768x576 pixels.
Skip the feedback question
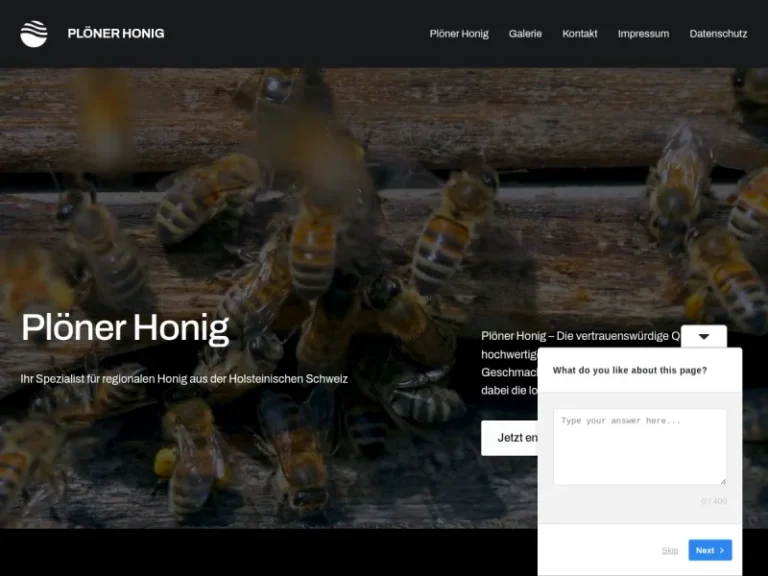(669, 551)
